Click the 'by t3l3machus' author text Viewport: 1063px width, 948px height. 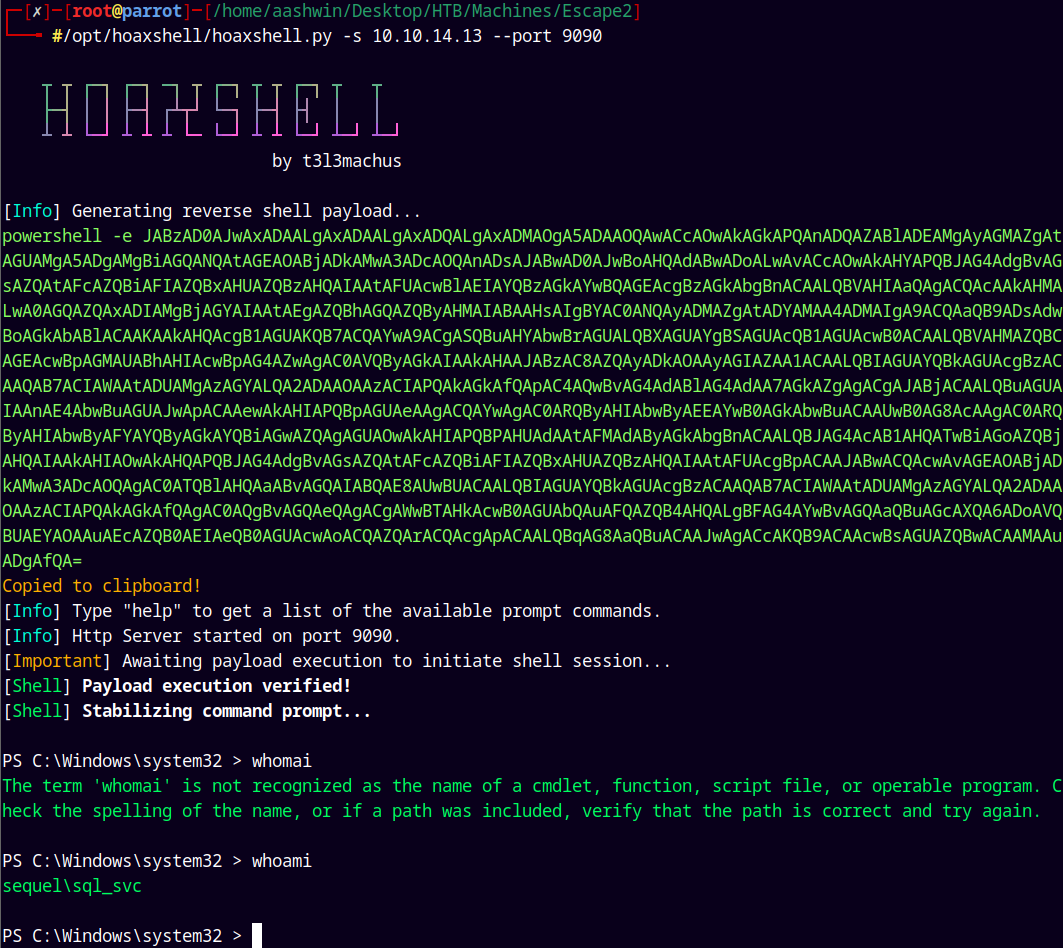pos(336,161)
